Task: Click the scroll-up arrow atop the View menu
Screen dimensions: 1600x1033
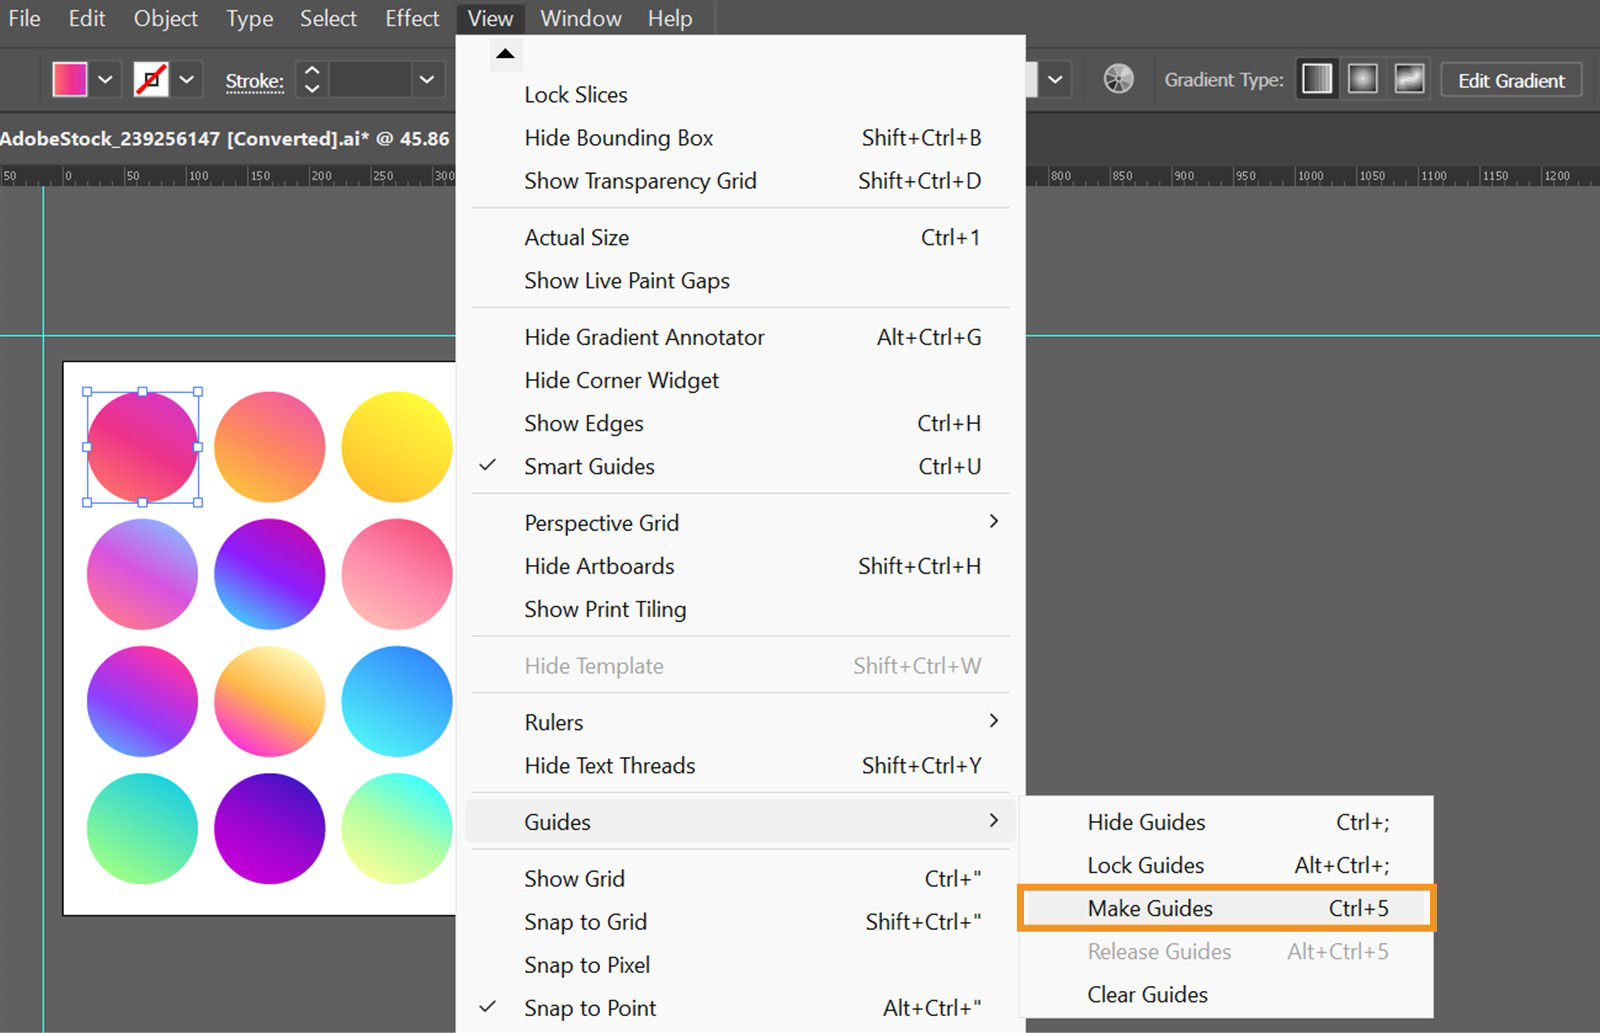Action: [506, 54]
